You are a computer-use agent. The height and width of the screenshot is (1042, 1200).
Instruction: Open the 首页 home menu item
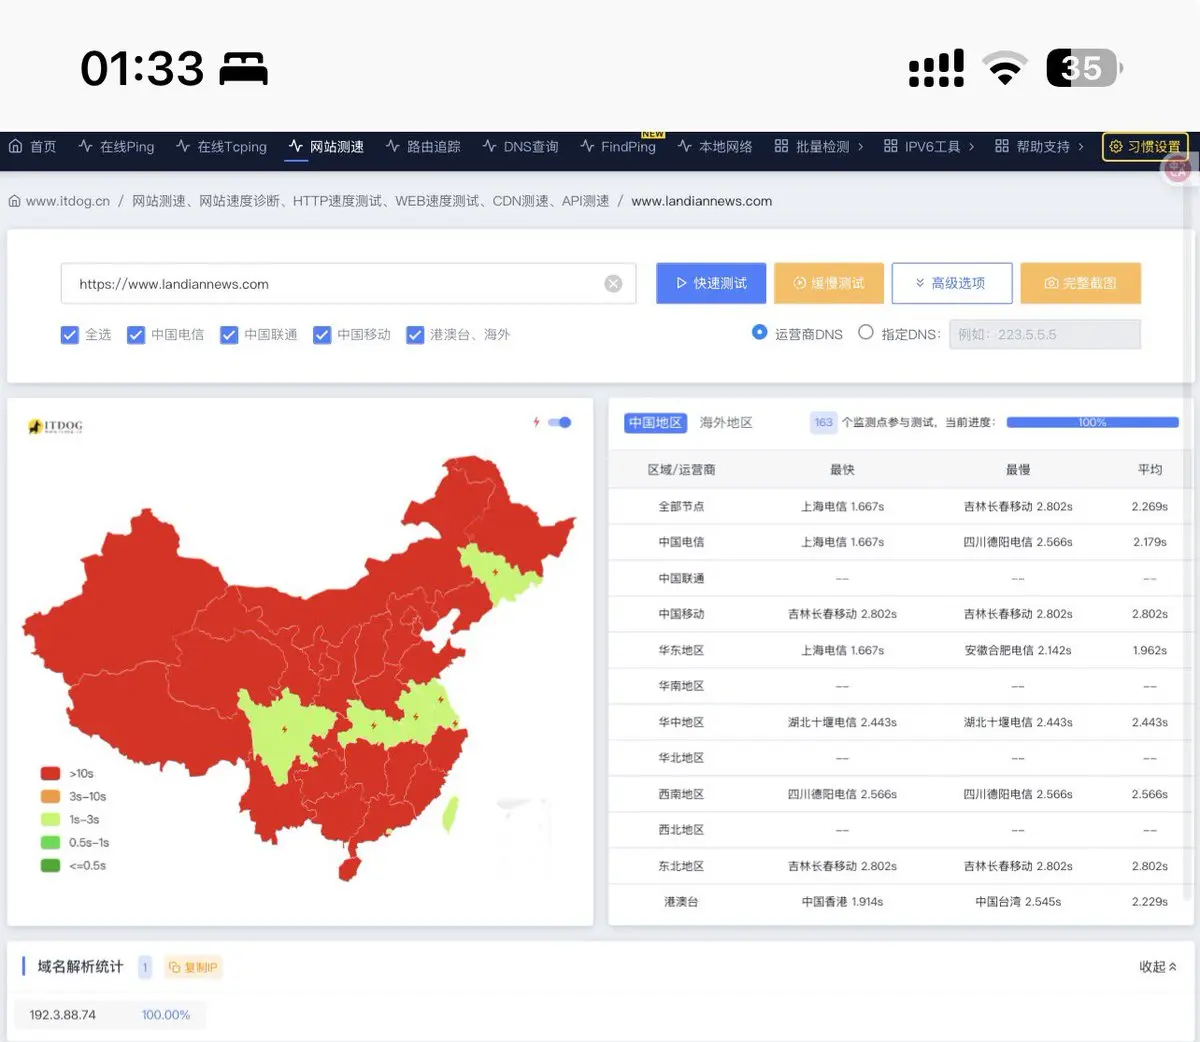click(32, 146)
